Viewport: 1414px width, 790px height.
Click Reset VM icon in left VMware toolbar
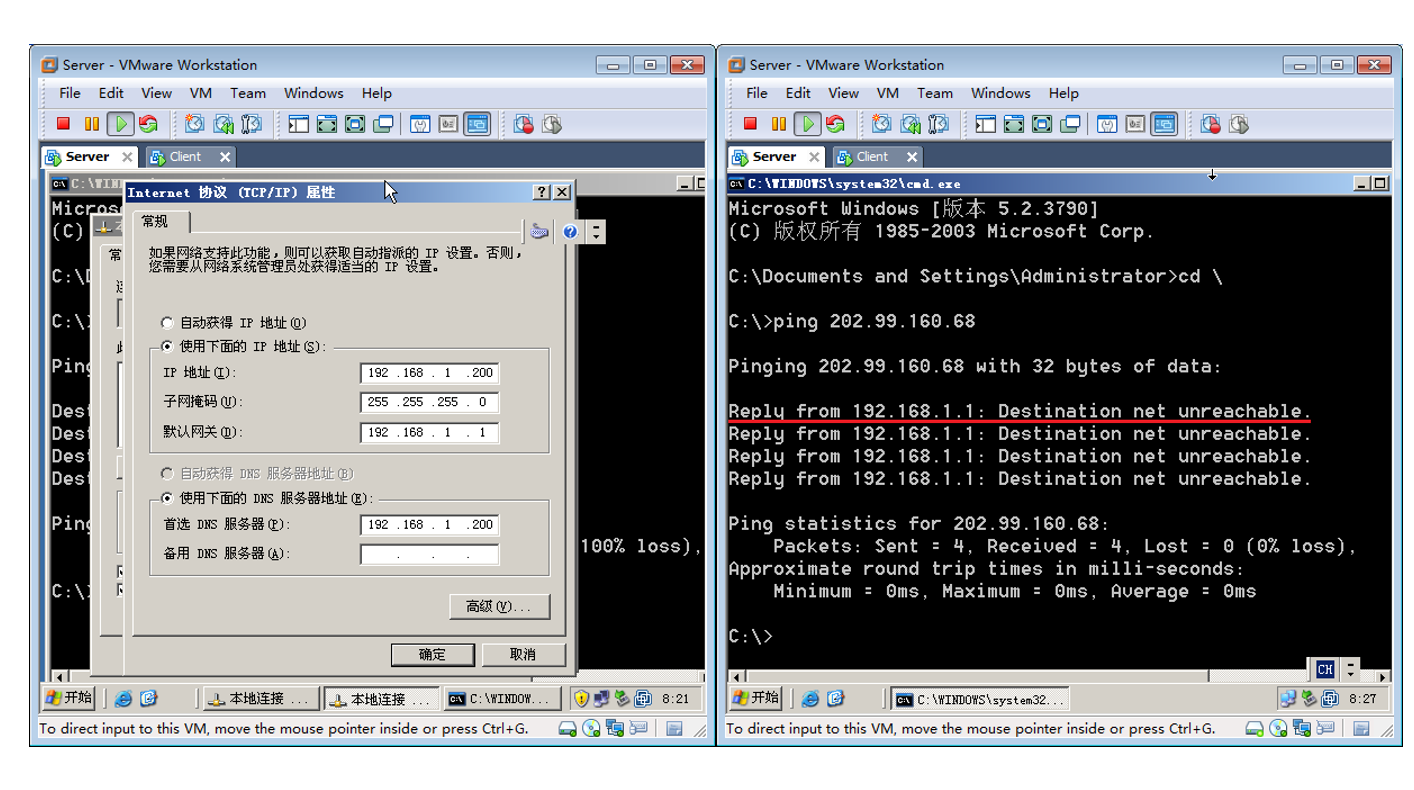tap(148, 124)
